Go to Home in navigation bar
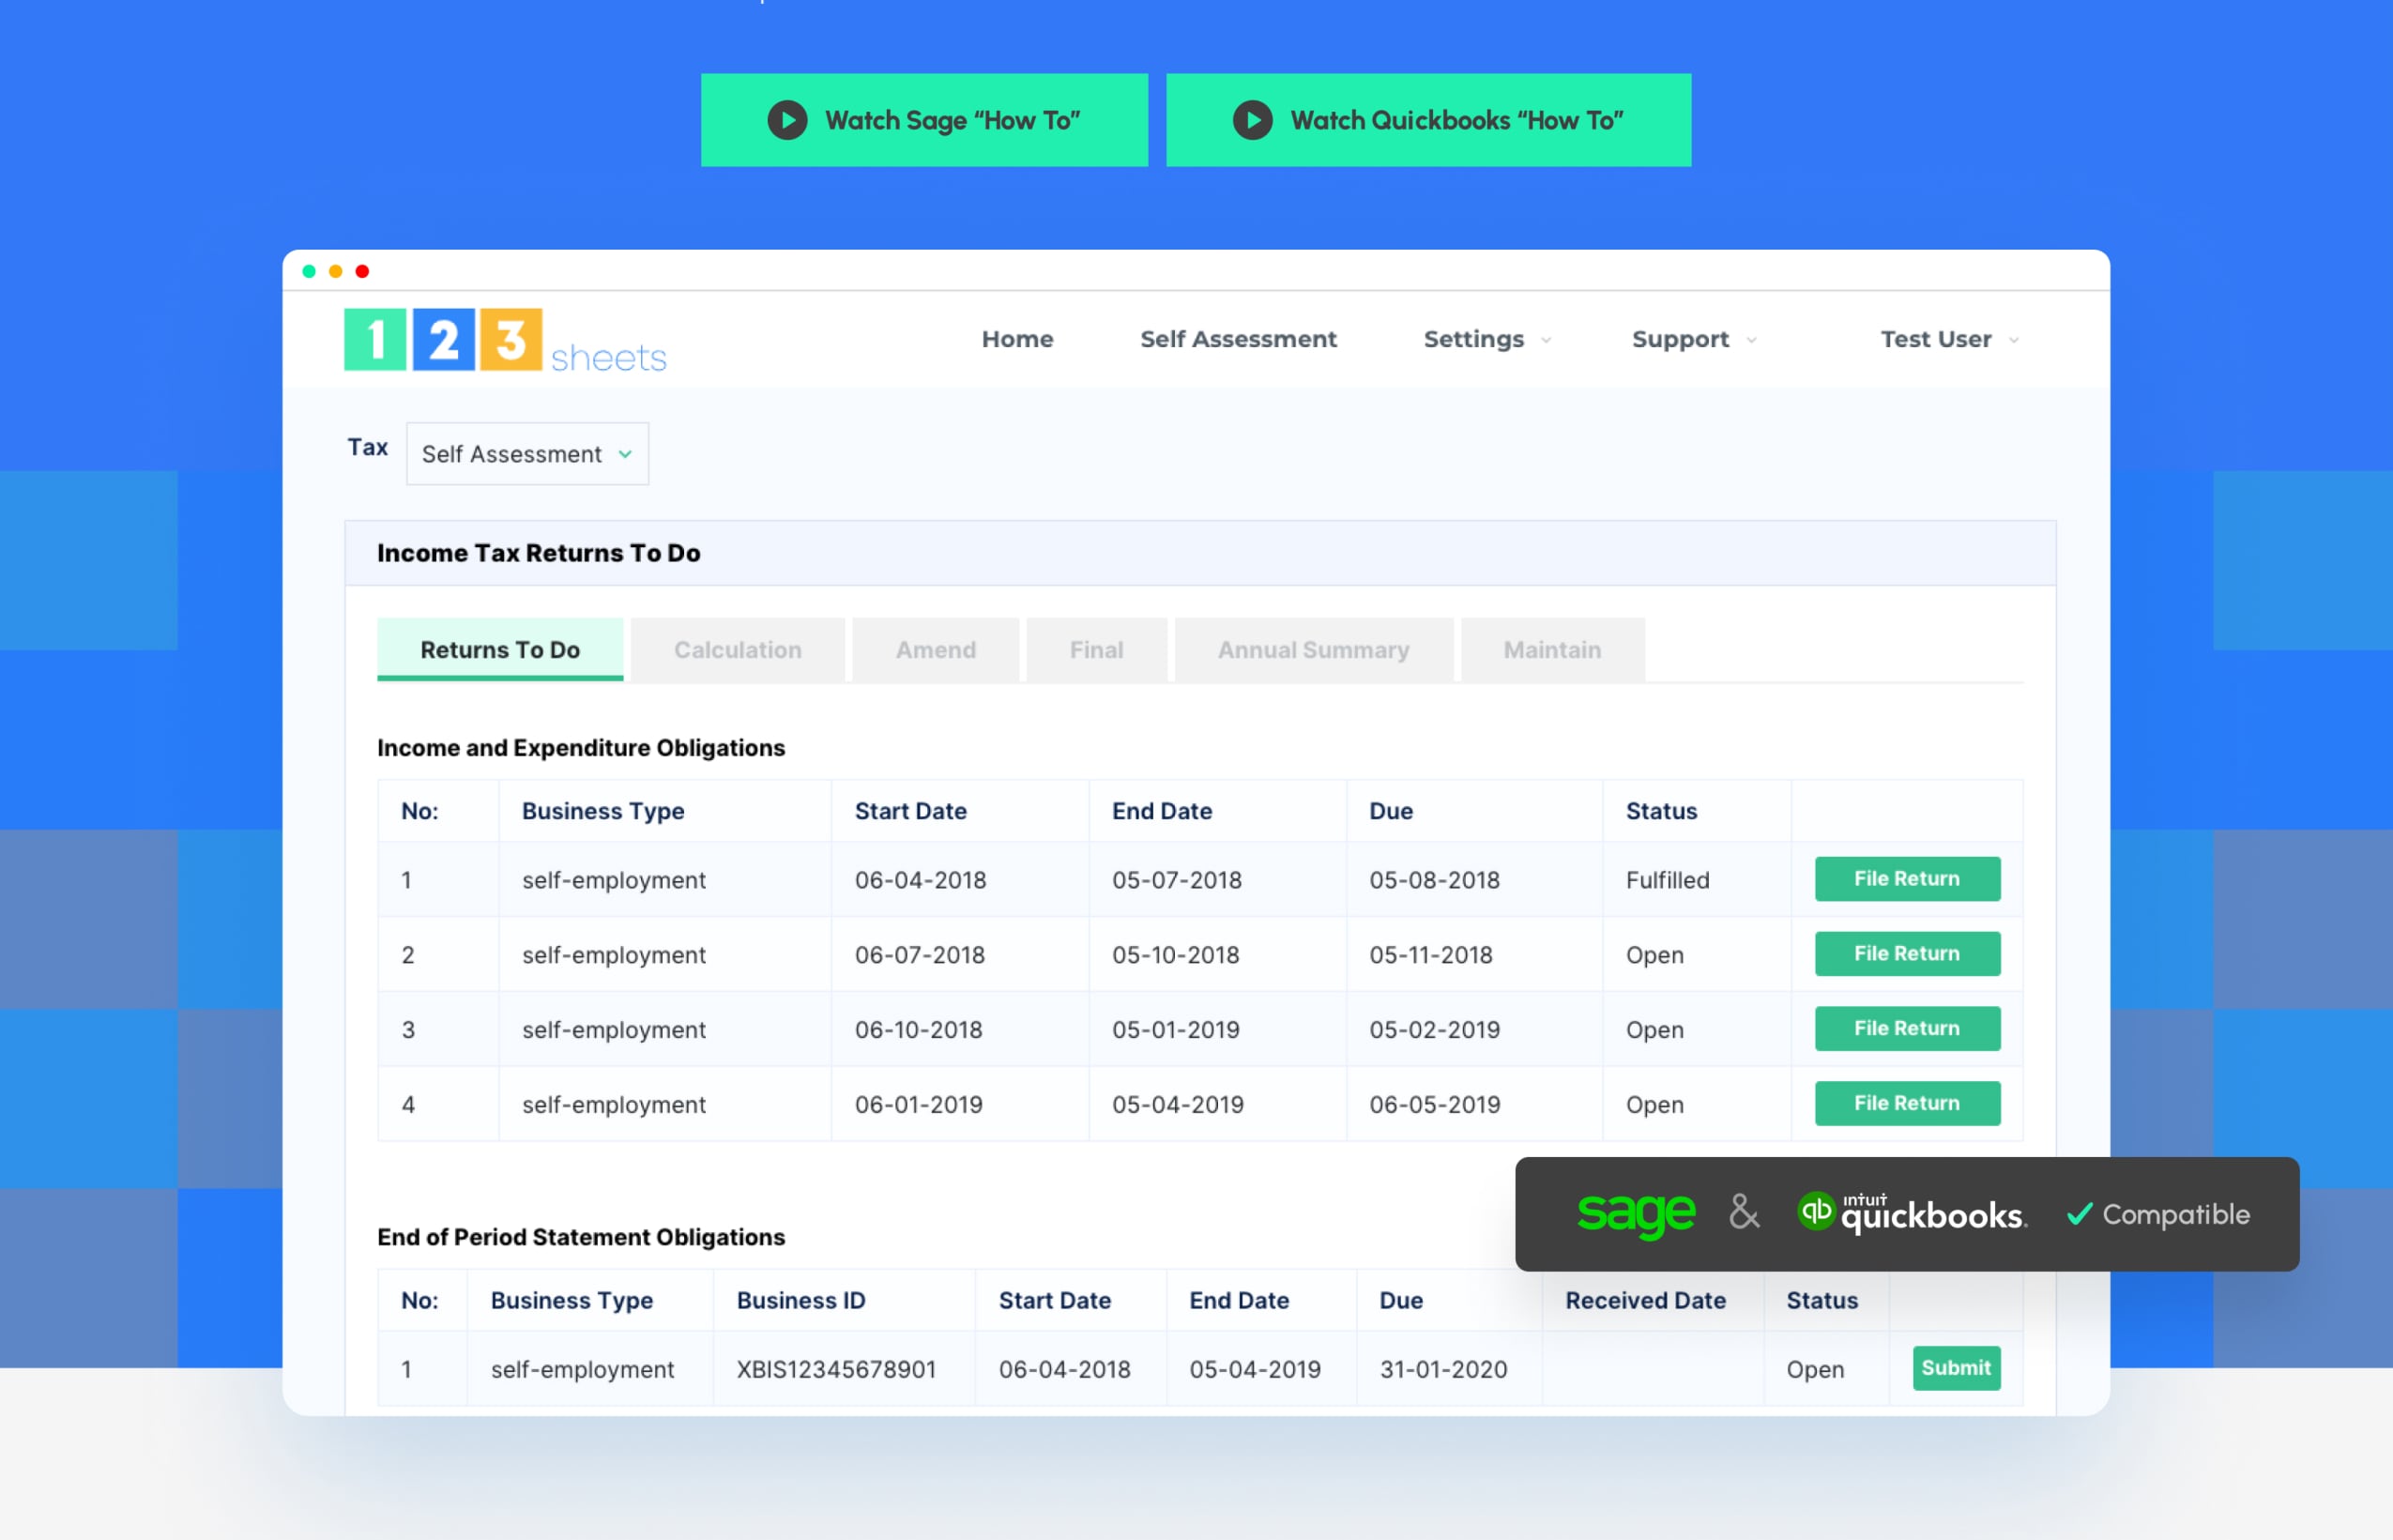Screen dimensions: 2393x1540 1017,339
